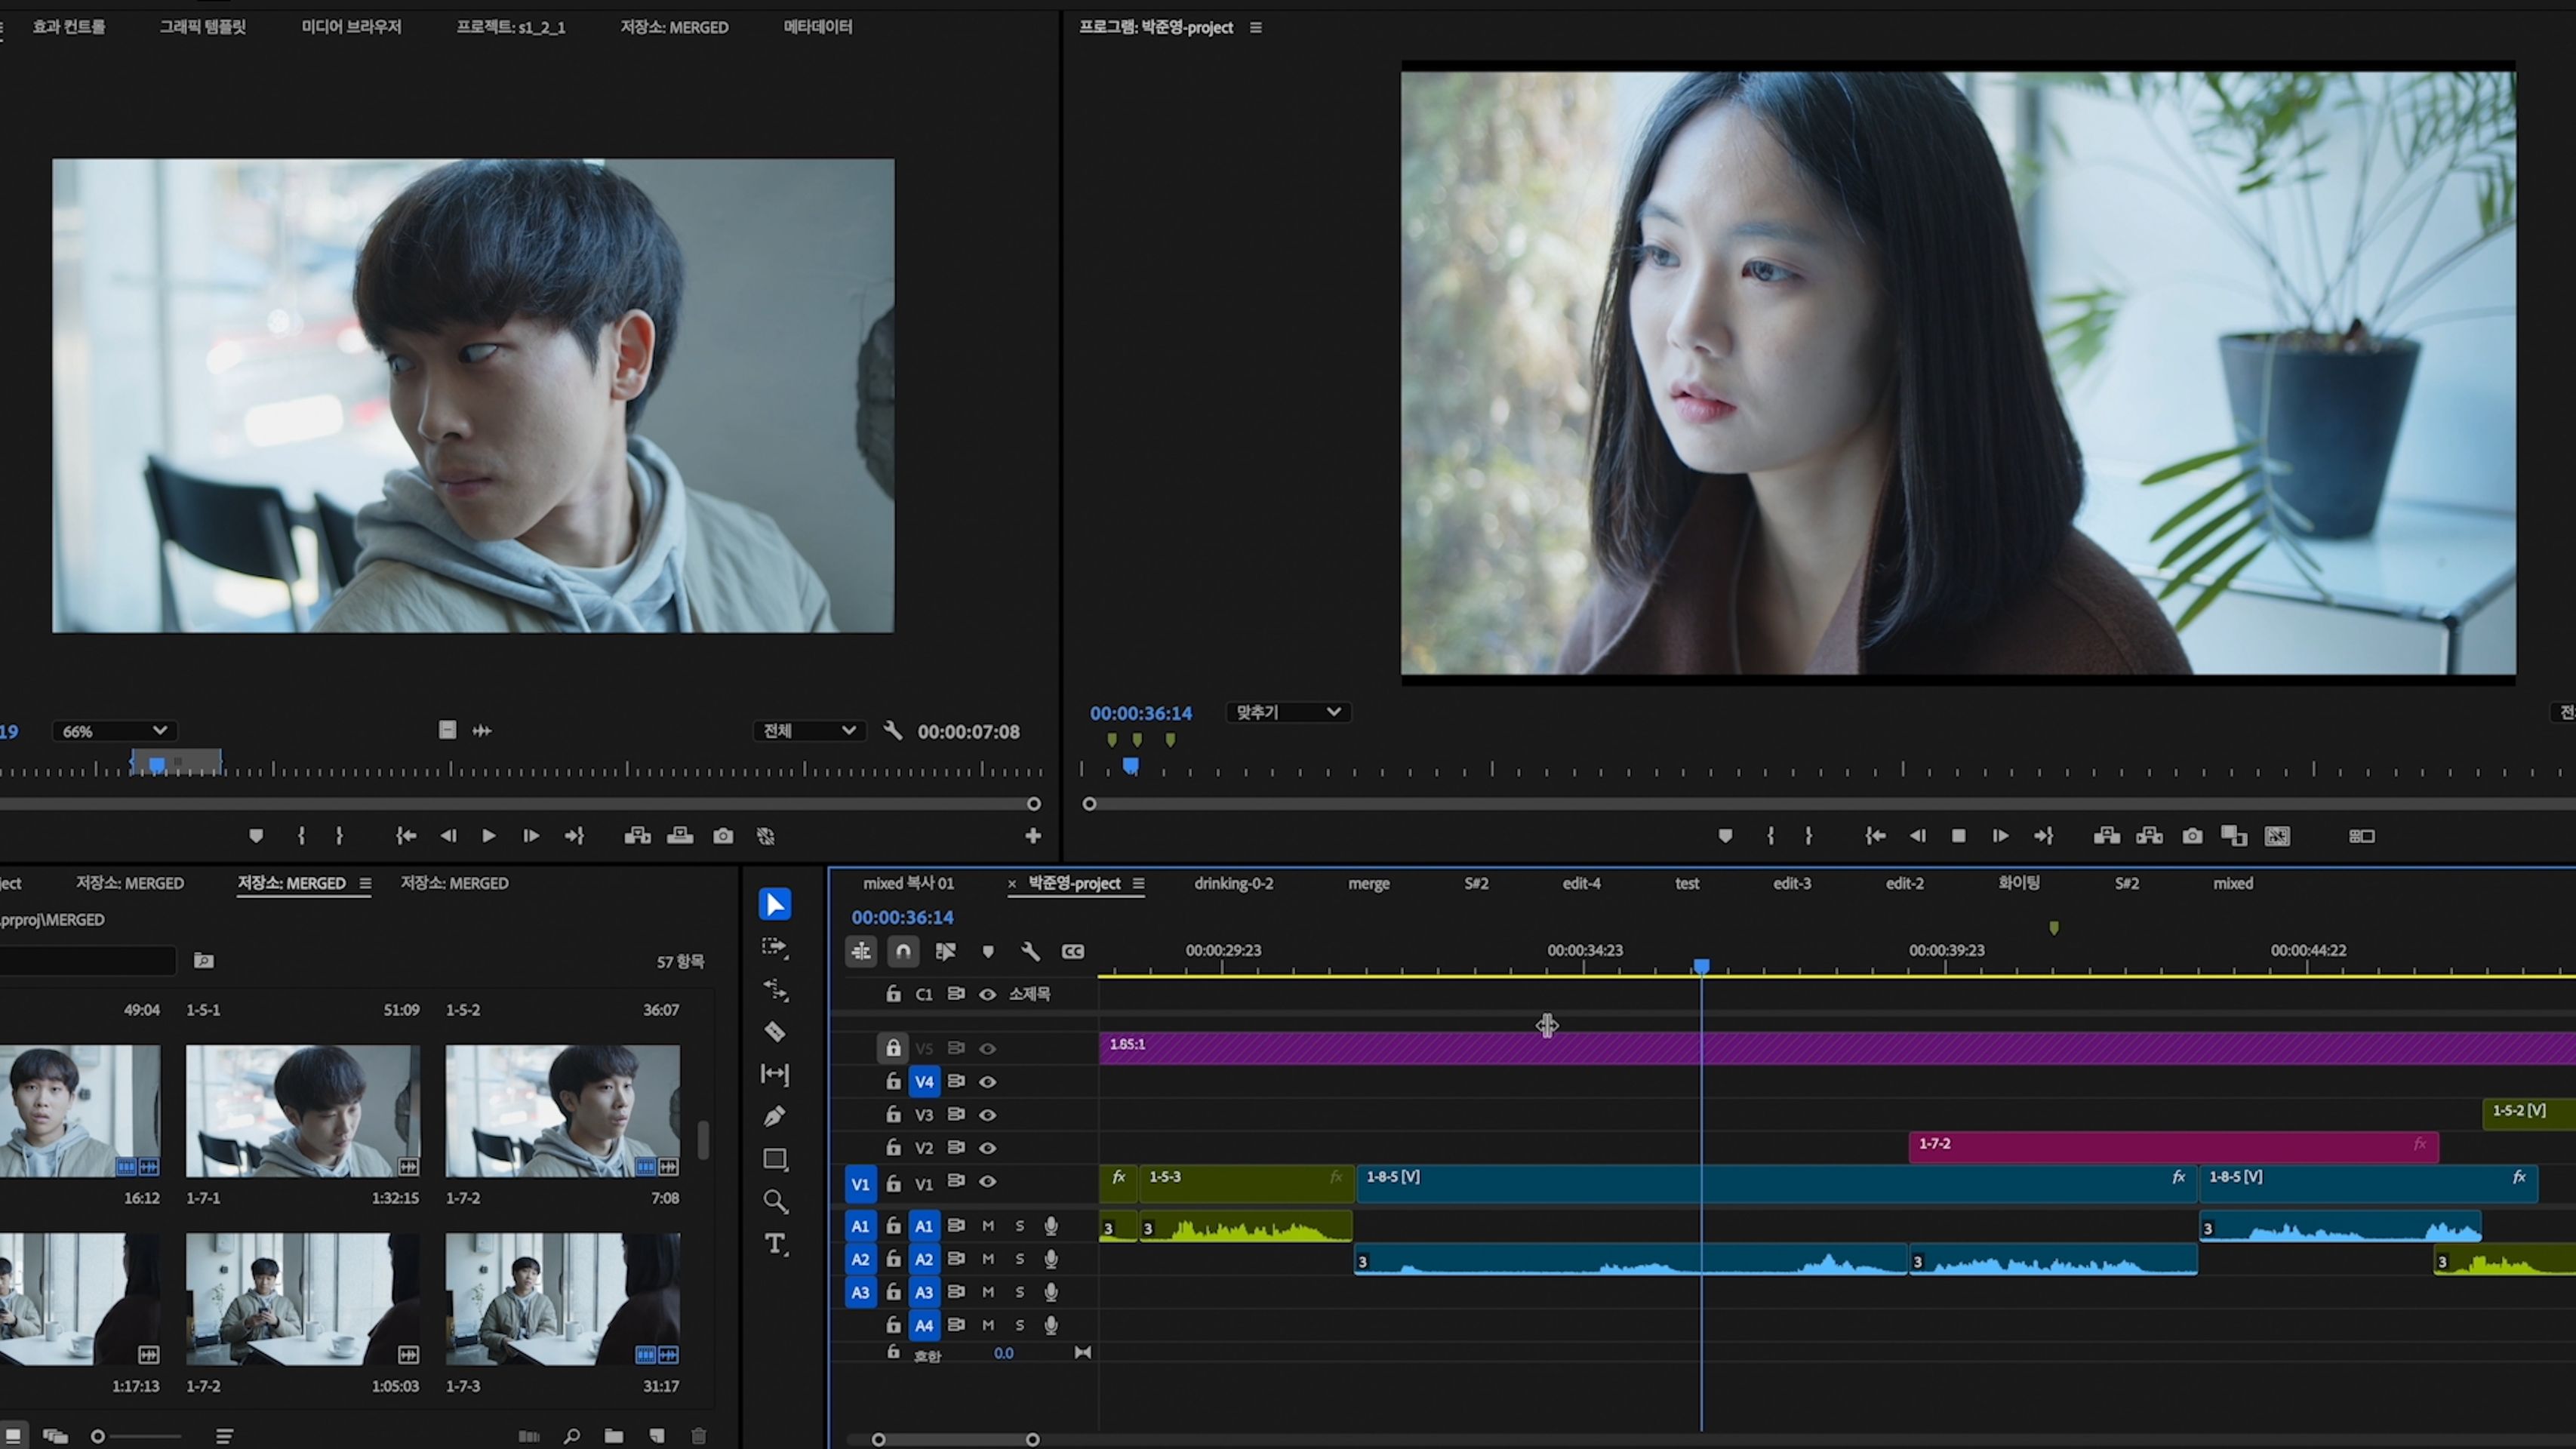
Task: Select the Razor tool
Action: coord(775,1032)
